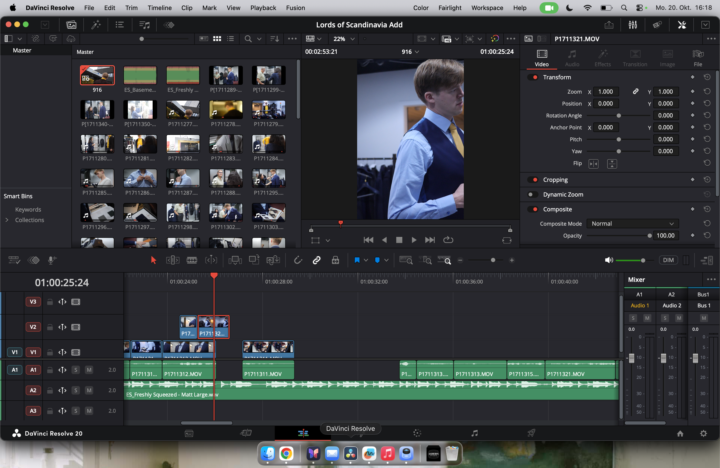720x468 pixels.
Task: Select the 916 timeline thumbnail
Action: pos(97,75)
